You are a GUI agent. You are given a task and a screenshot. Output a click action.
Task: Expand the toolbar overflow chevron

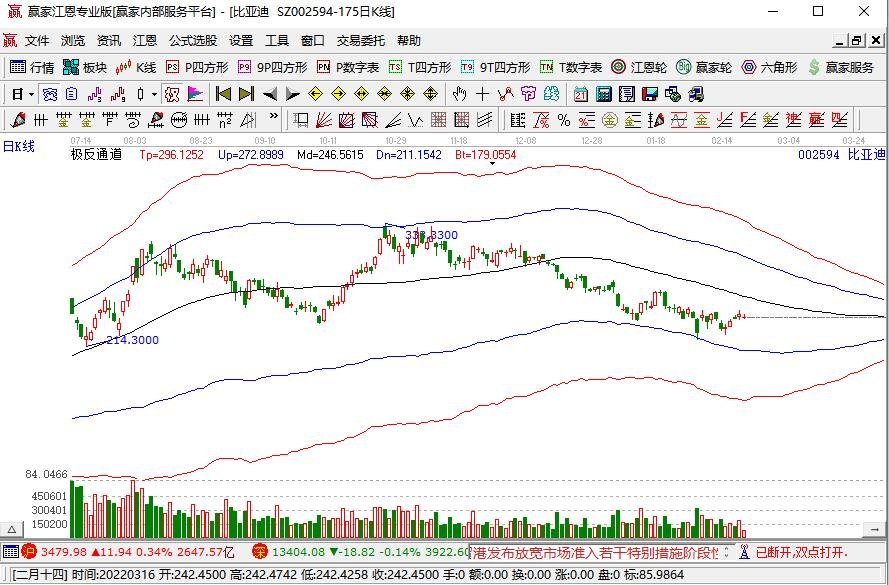(x=273, y=117)
